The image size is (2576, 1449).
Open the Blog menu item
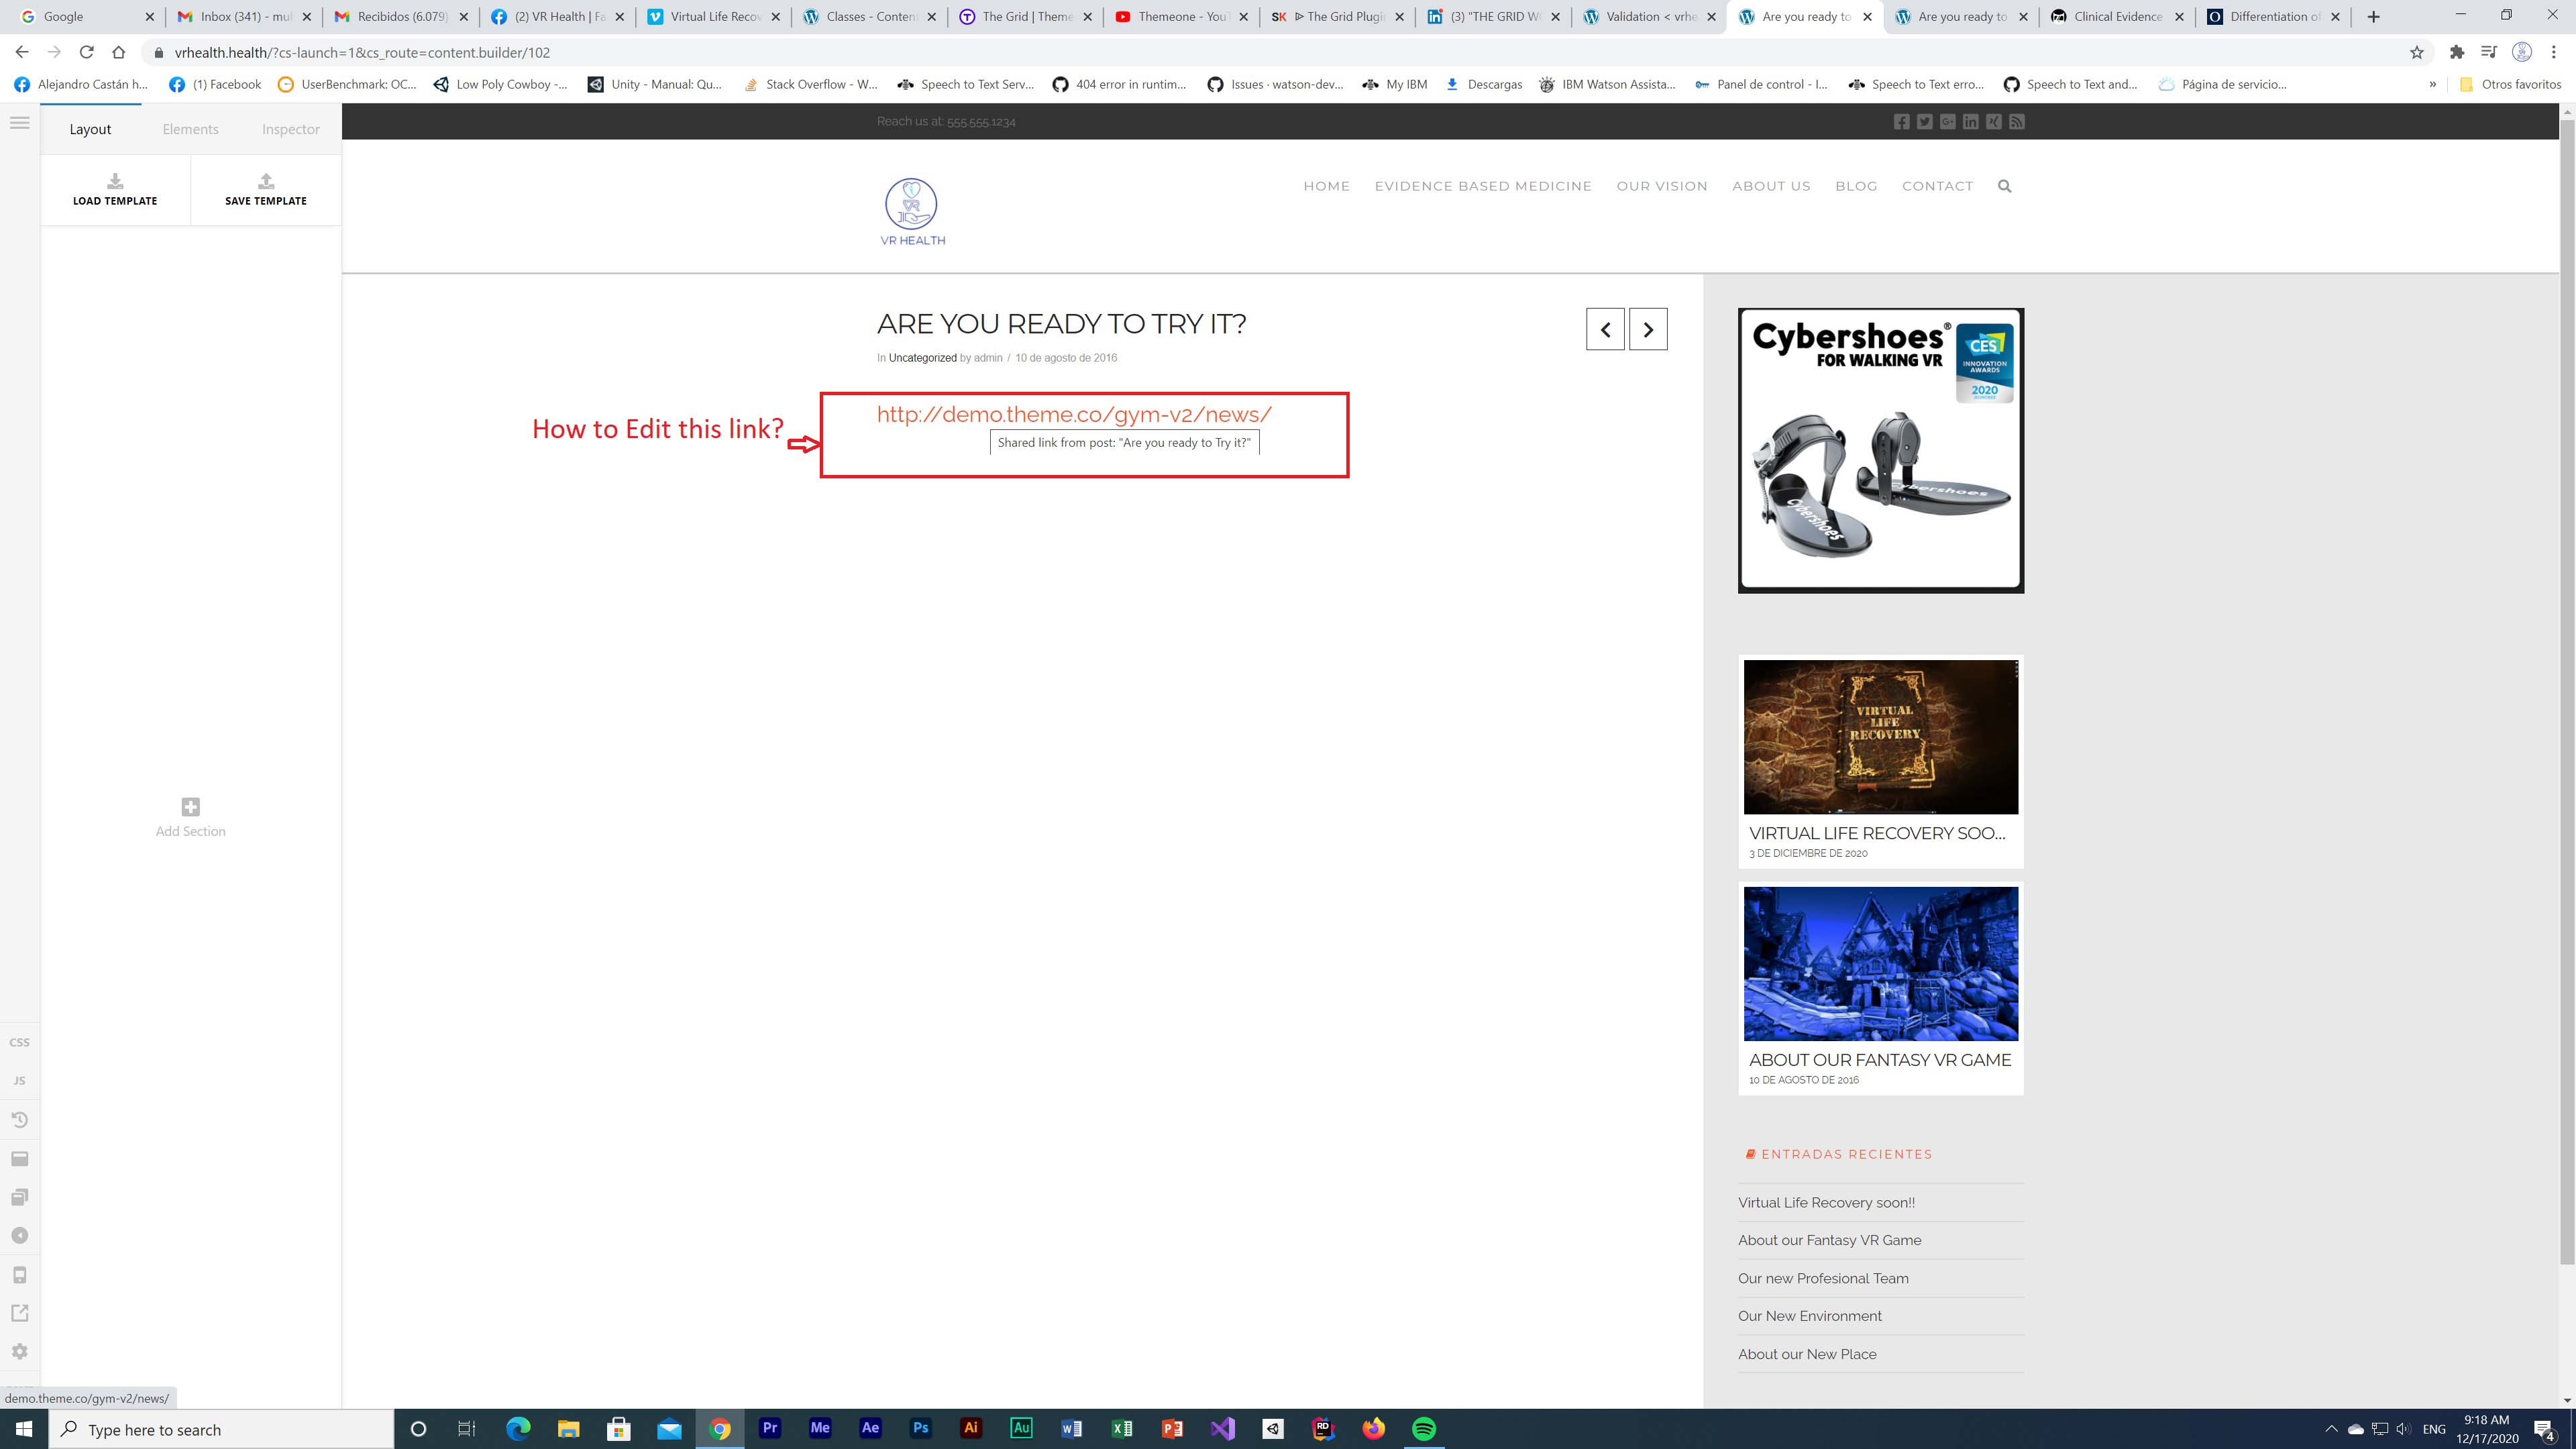pyautogui.click(x=1856, y=186)
